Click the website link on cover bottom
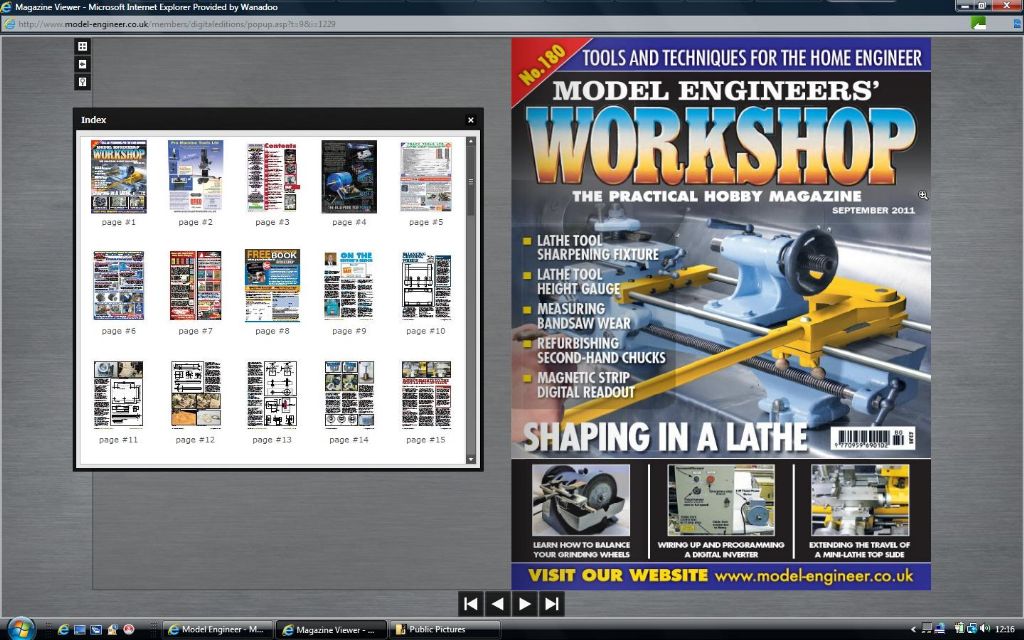Screen dimensions: 1024x640 pyautogui.click(x=813, y=576)
